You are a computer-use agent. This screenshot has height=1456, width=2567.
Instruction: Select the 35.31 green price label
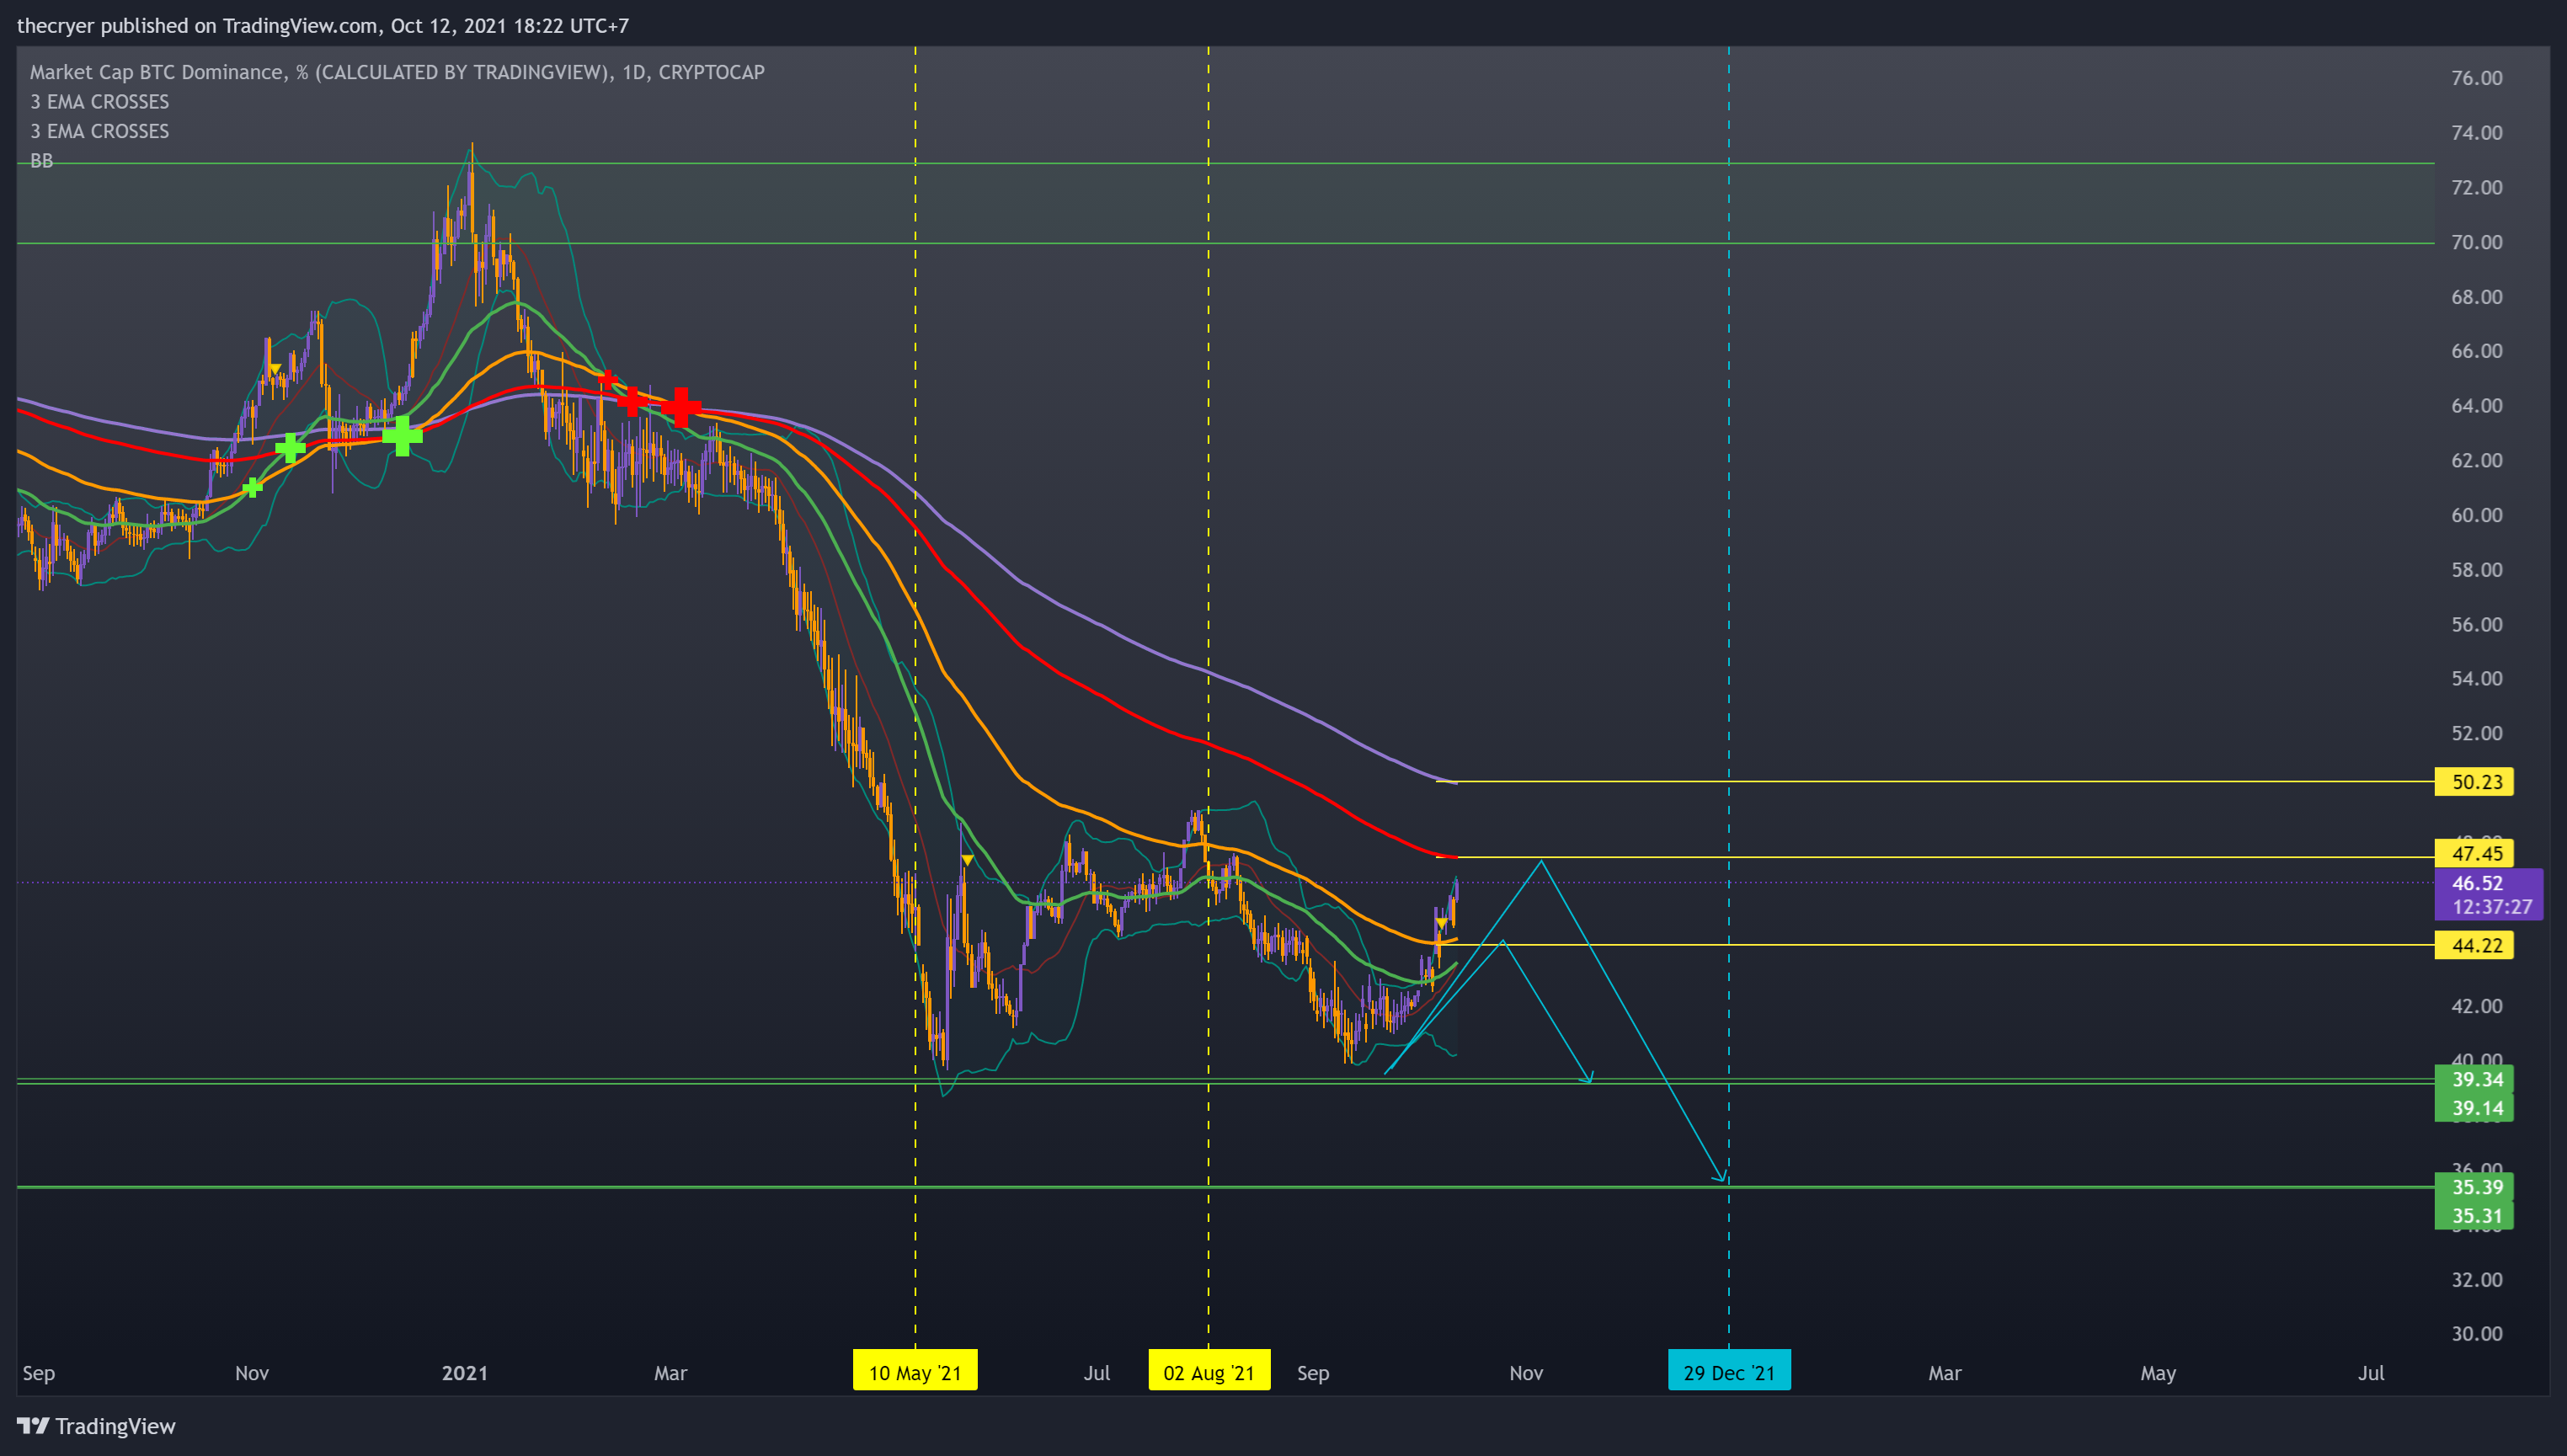(2474, 1216)
